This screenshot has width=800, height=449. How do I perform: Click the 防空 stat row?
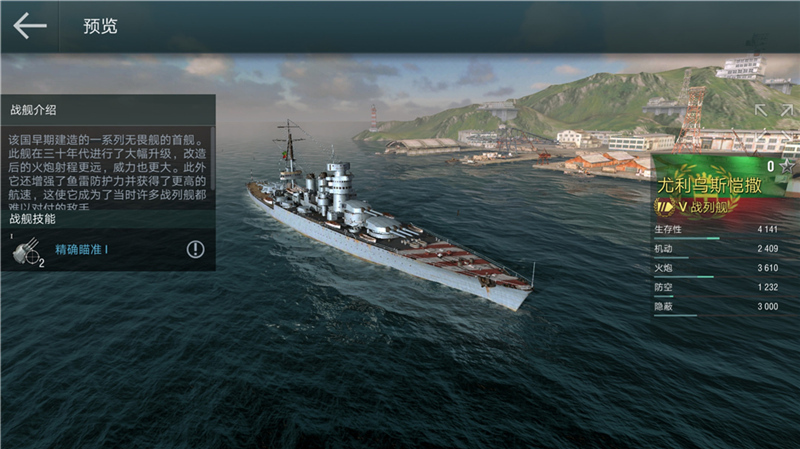pos(716,288)
